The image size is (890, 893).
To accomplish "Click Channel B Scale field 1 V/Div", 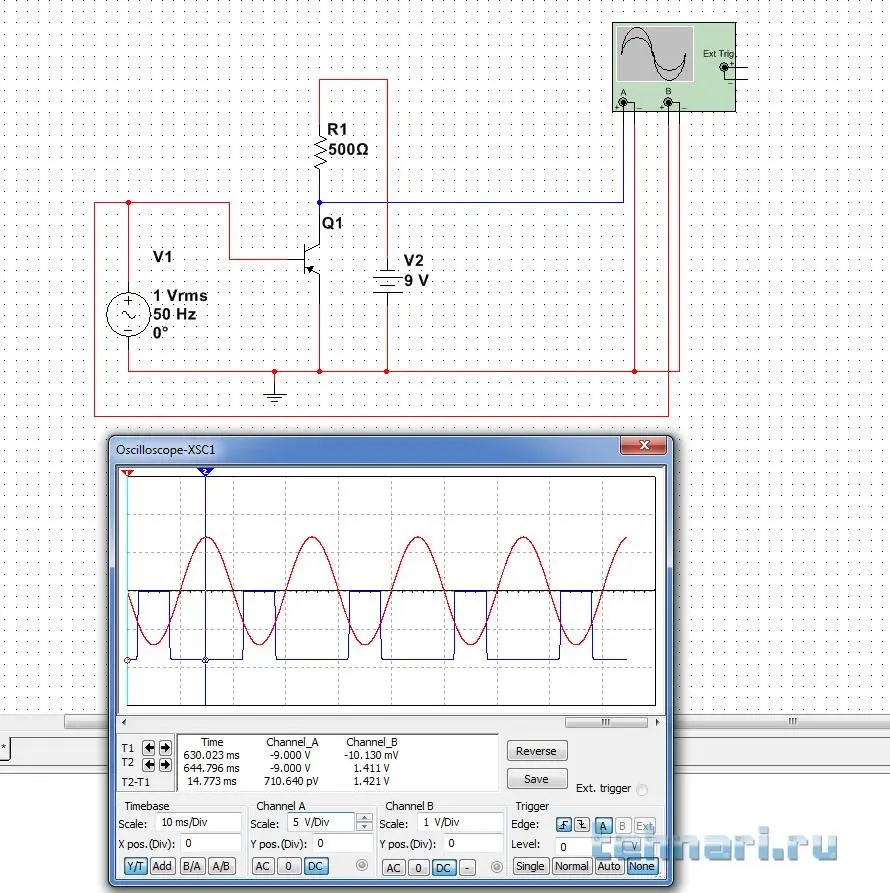I will [460, 822].
